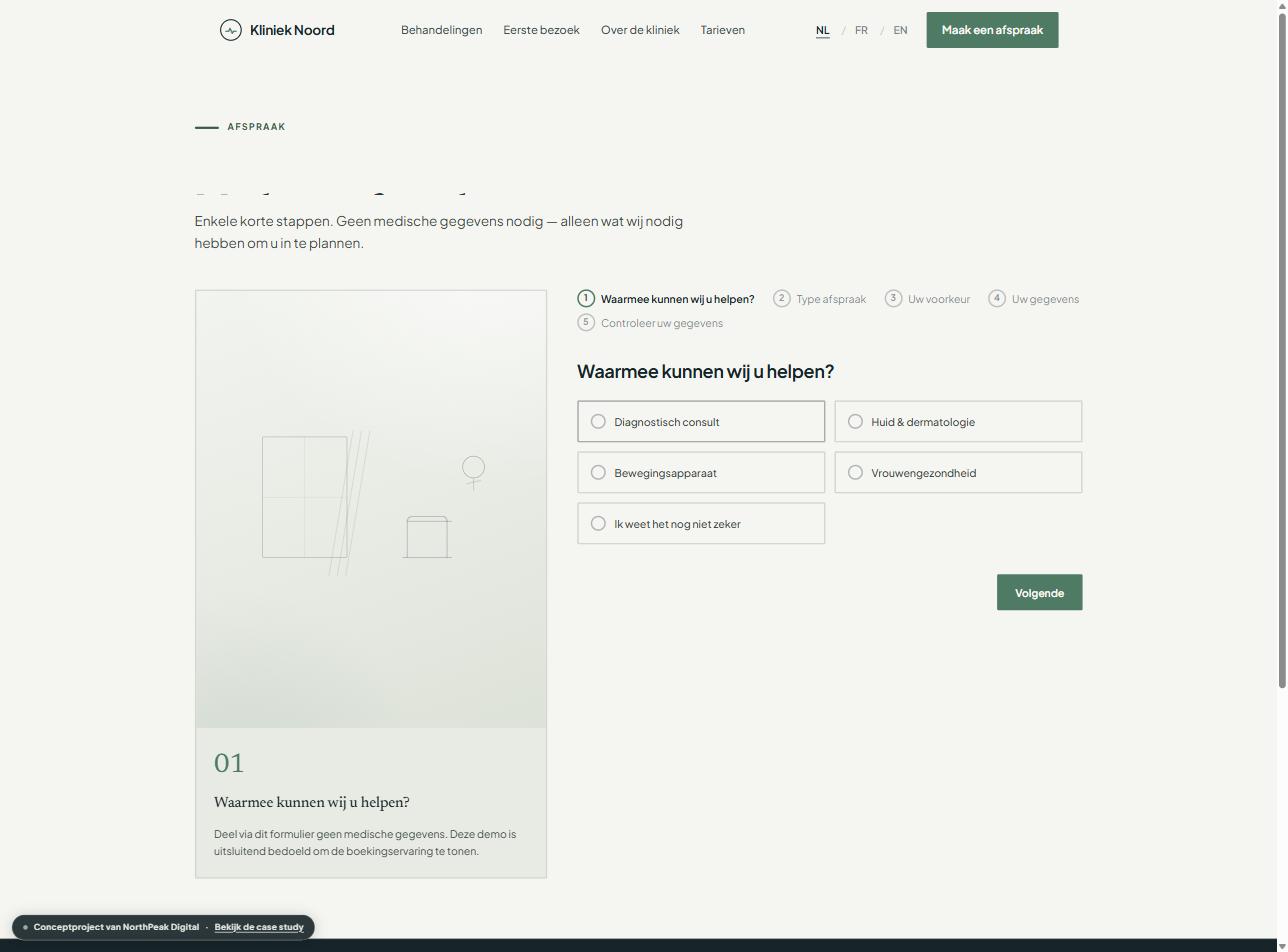
Task: Open the Behandelingen menu item
Action: click(441, 30)
